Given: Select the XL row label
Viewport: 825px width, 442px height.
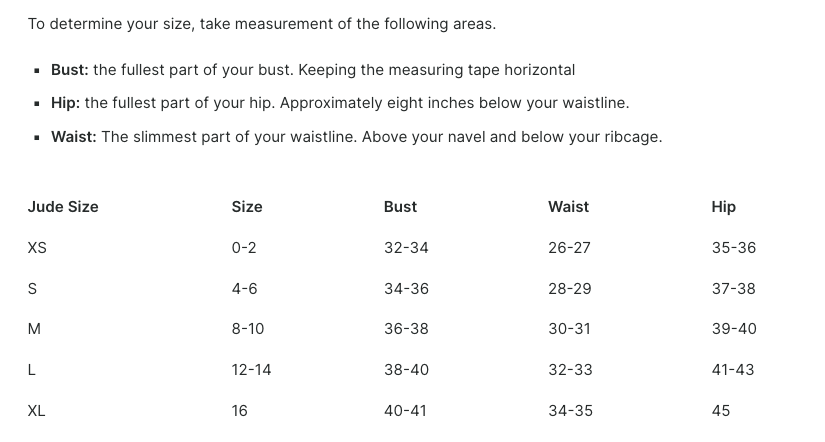Looking at the screenshot, I should (x=36, y=411).
